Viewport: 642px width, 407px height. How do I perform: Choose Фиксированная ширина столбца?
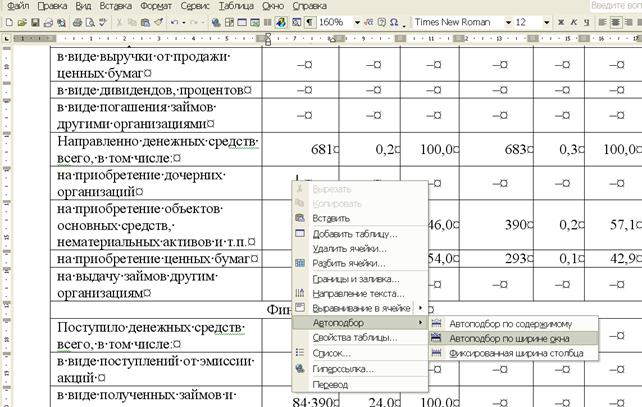513,353
